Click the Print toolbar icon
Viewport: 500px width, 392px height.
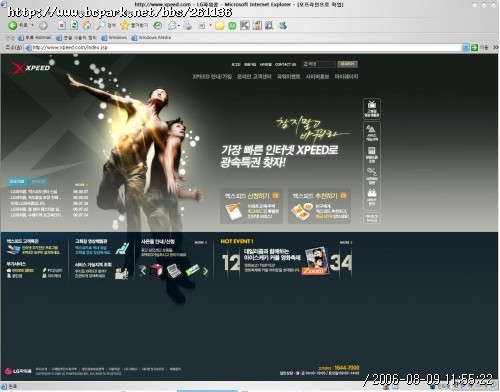[x=188, y=25]
